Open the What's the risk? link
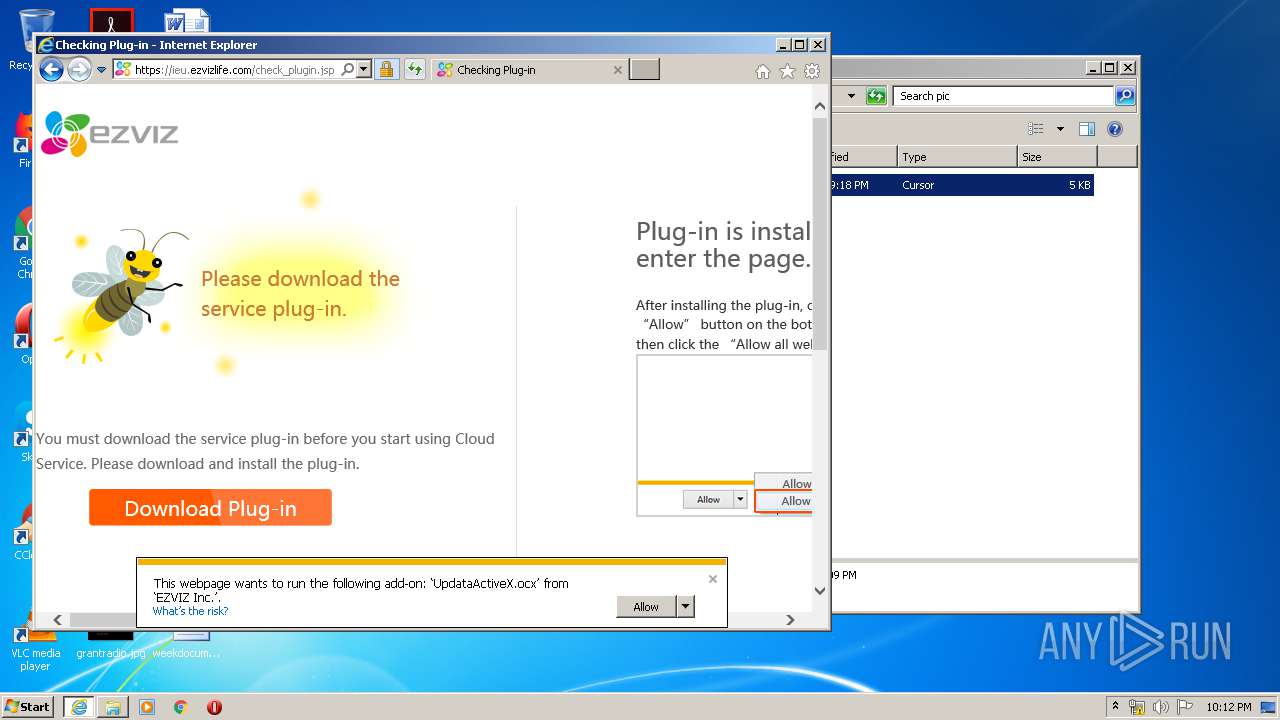This screenshot has width=1280, height=720. pyautogui.click(x=190, y=611)
